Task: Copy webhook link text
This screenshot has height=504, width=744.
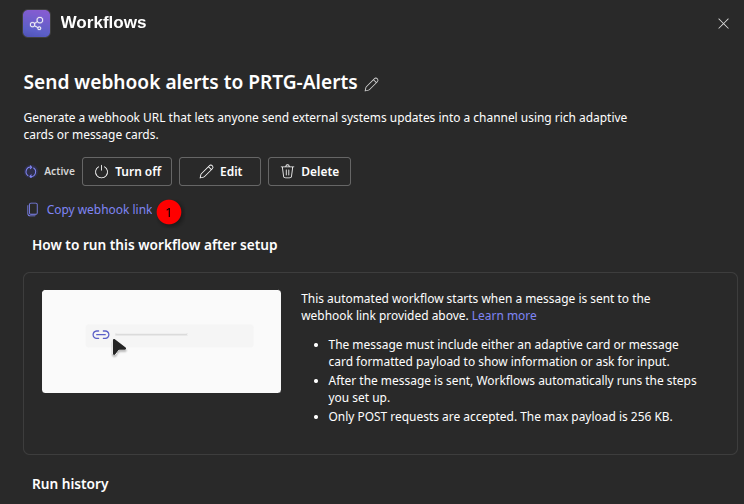Action: [99, 210]
